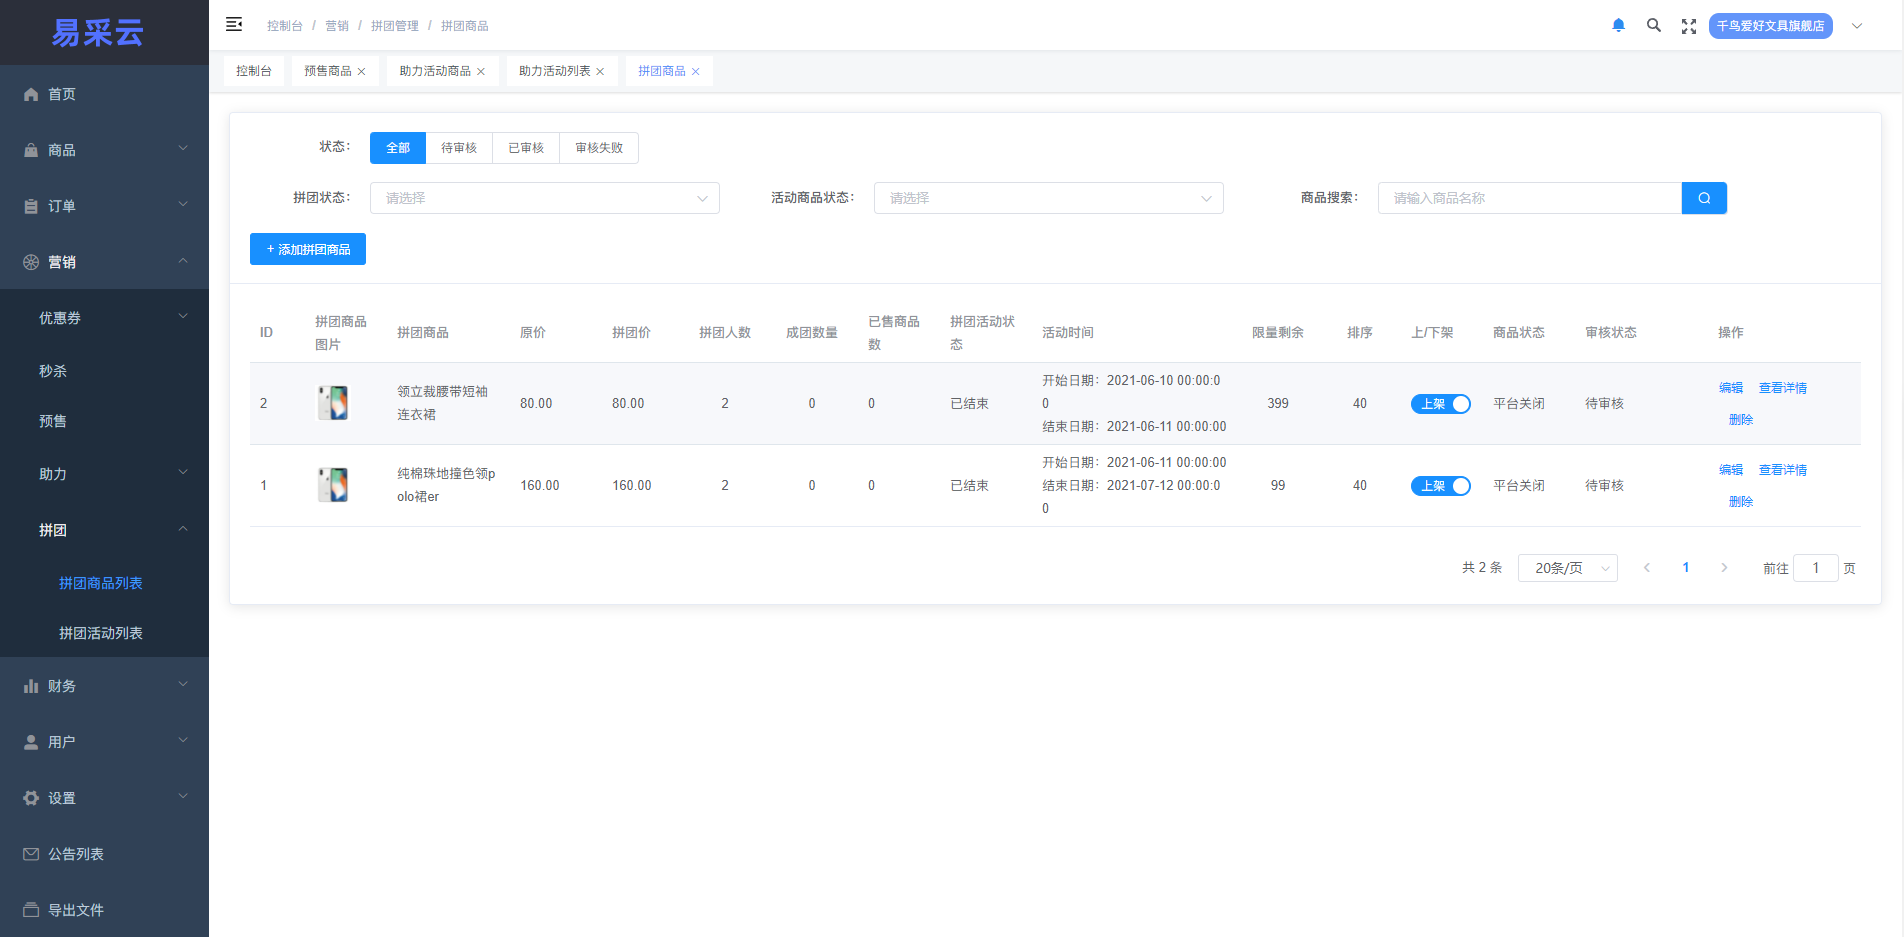Open the 财务 section in sidebar
This screenshot has width=1904, height=937.
coord(60,685)
